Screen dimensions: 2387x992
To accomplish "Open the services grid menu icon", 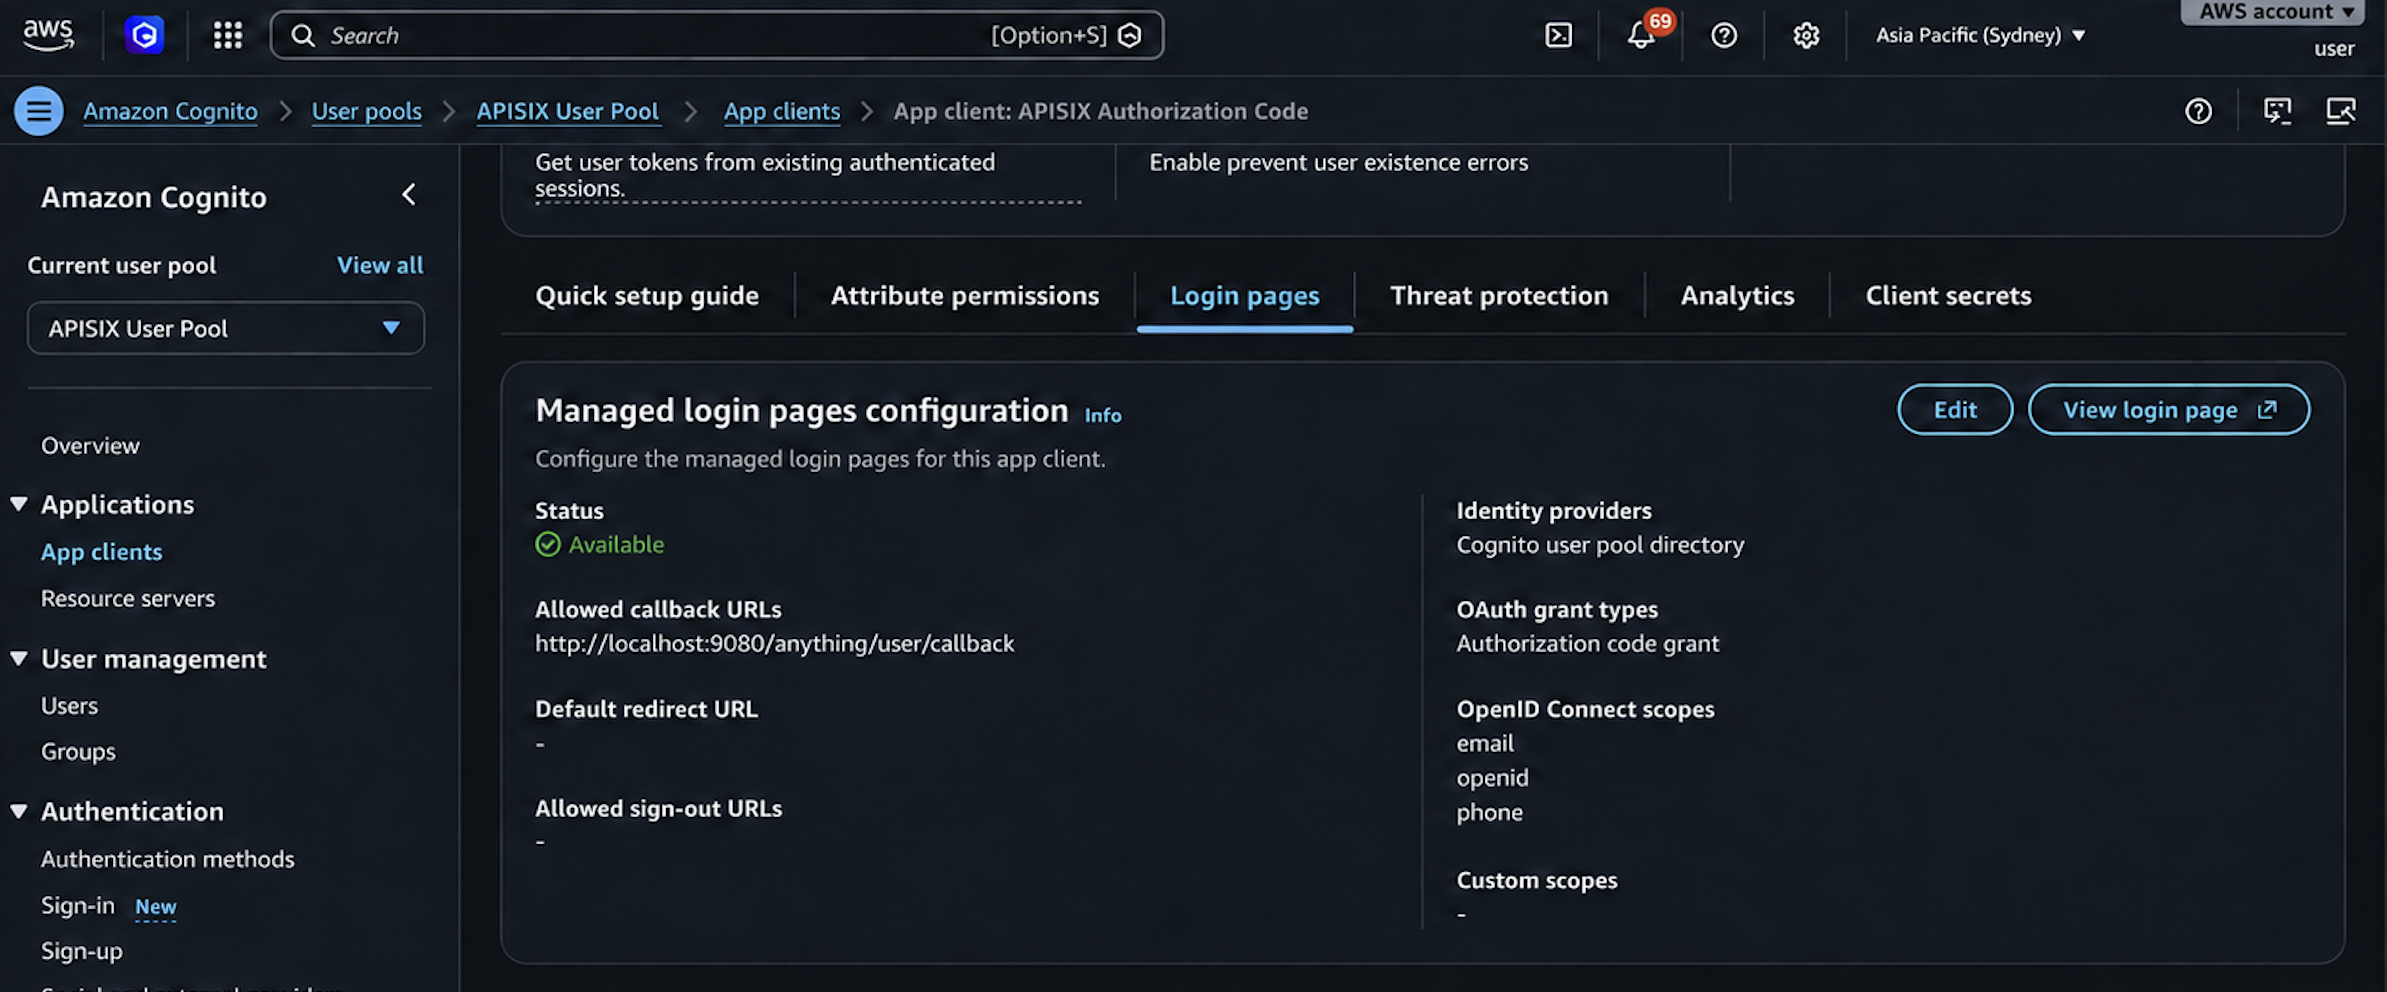I will (228, 35).
